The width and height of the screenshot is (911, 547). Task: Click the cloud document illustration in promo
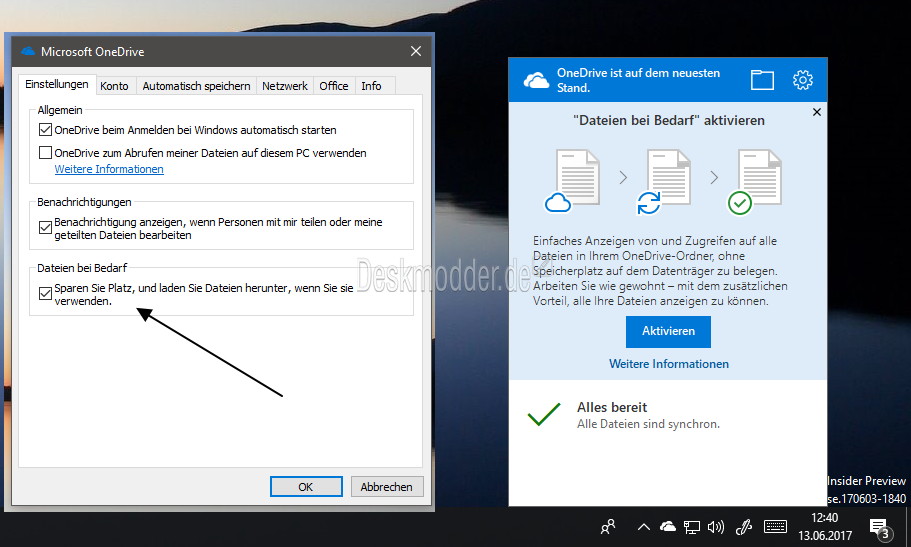[572, 181]
